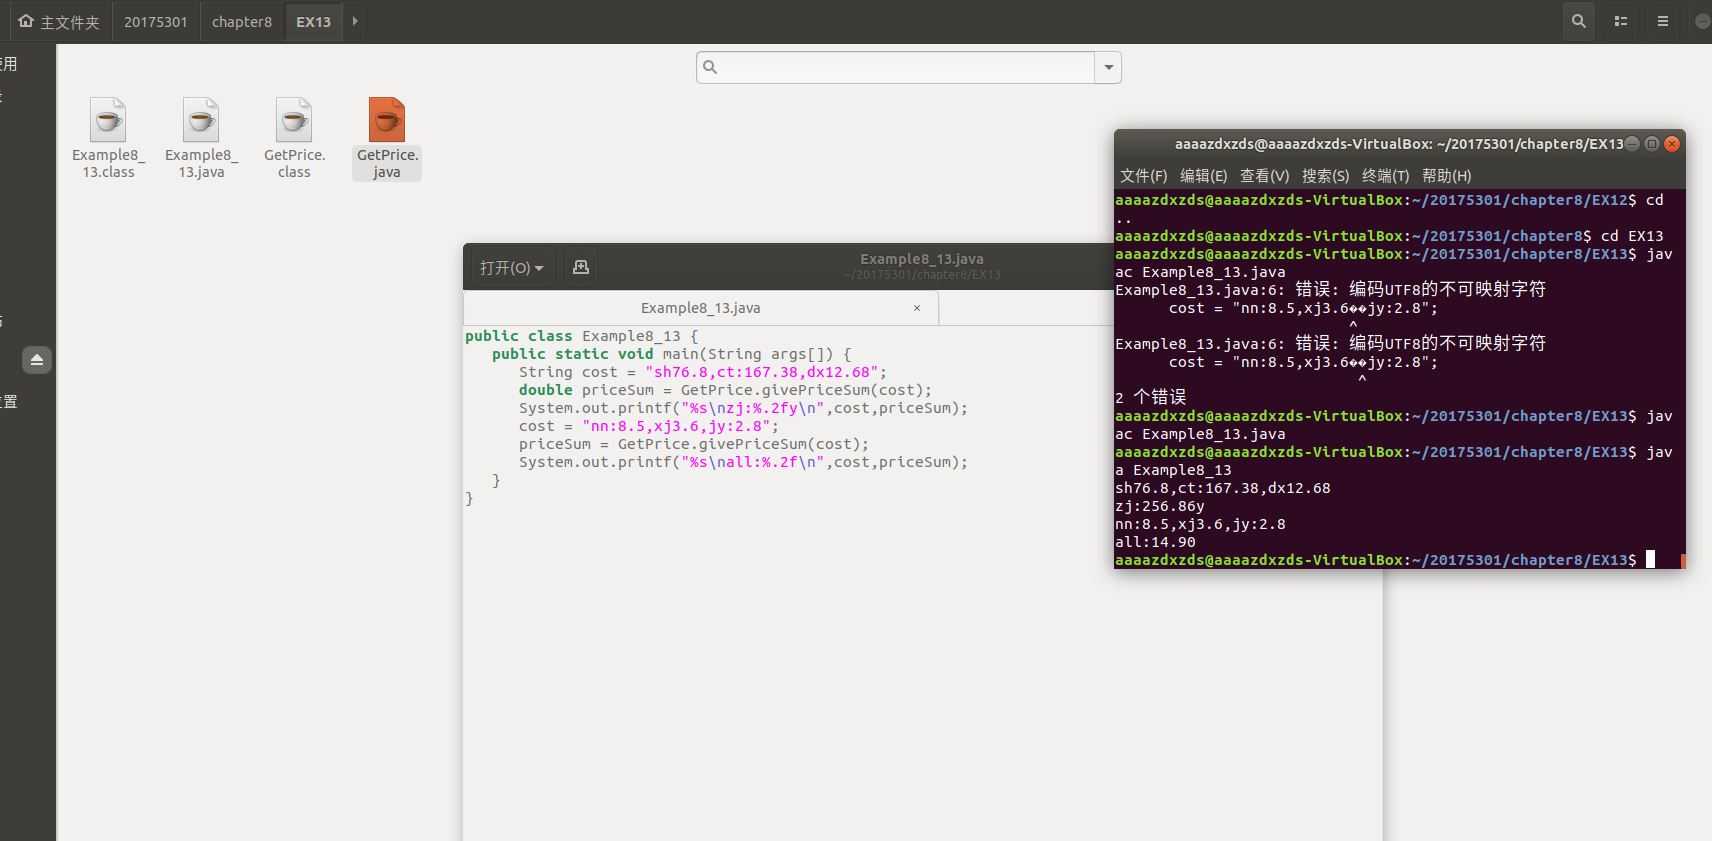Select the GetPrice.class file icon

pyautogui.click(x=294, y=121)
